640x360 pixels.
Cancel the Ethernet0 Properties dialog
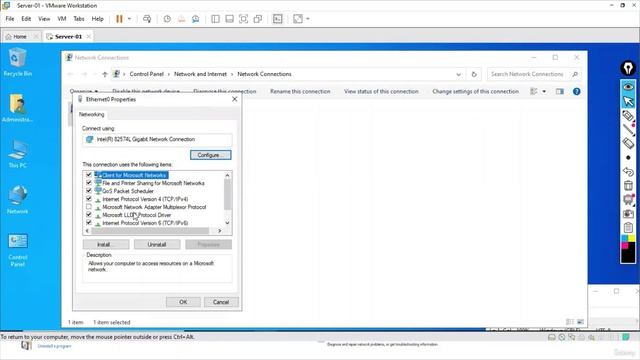tap(221, 302)
